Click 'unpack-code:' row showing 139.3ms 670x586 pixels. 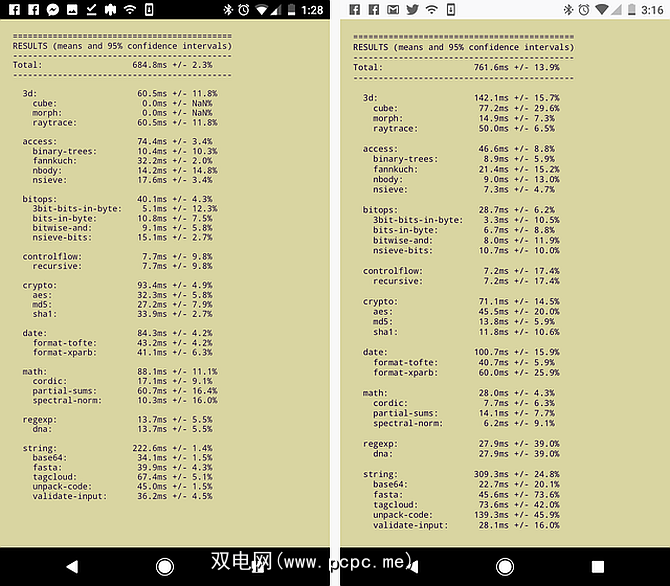[466, 515]
